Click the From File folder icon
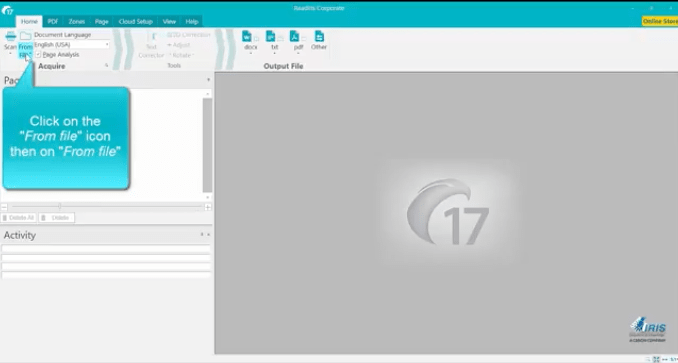The width and height of the screenshot is (678, 363). 26,36
